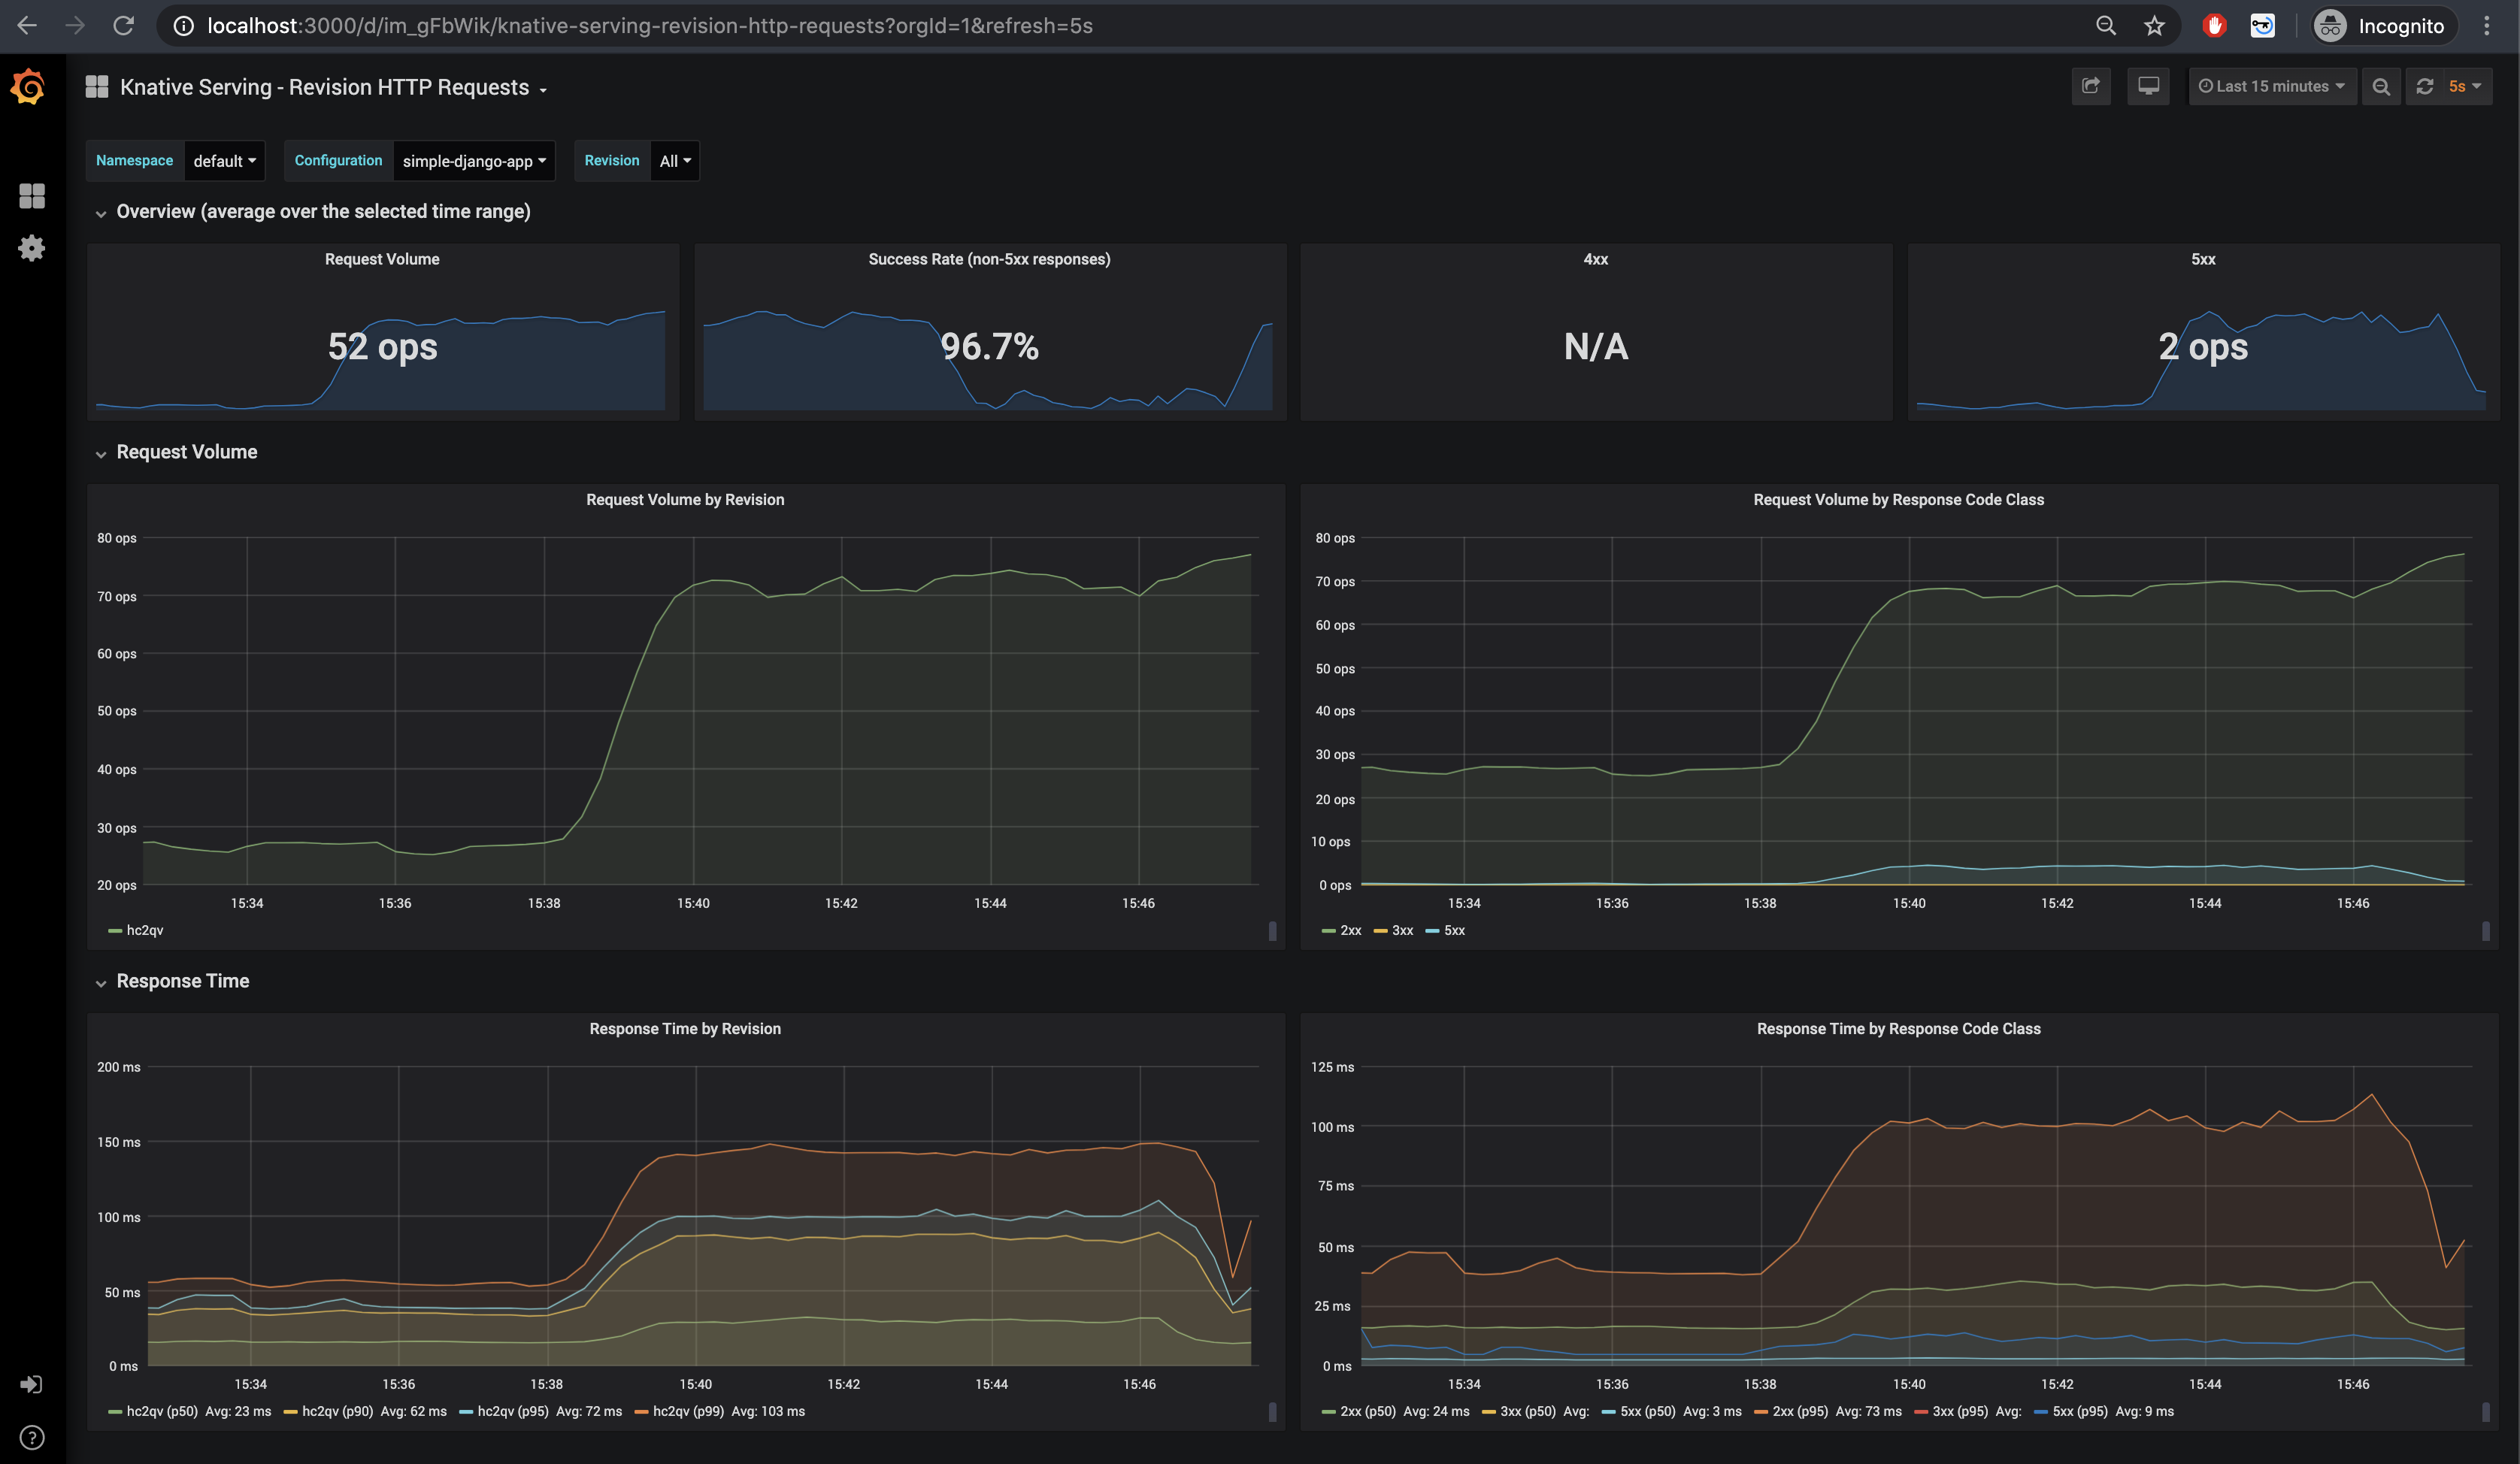Viewport: 2520px width, 1464px height.
Task: Open the 5s refresh interval selector
Action: point(2465,87)
